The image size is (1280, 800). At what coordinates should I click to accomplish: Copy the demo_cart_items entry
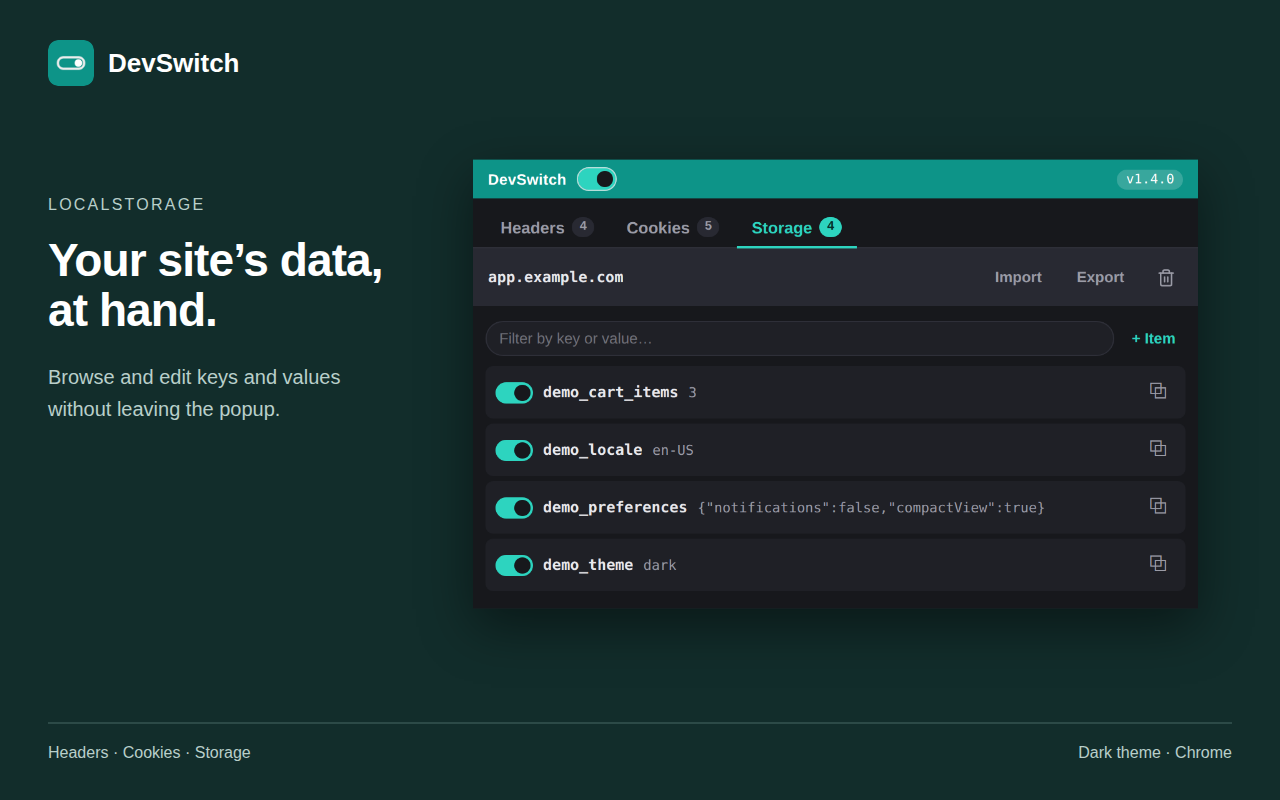click(1158, 391)
